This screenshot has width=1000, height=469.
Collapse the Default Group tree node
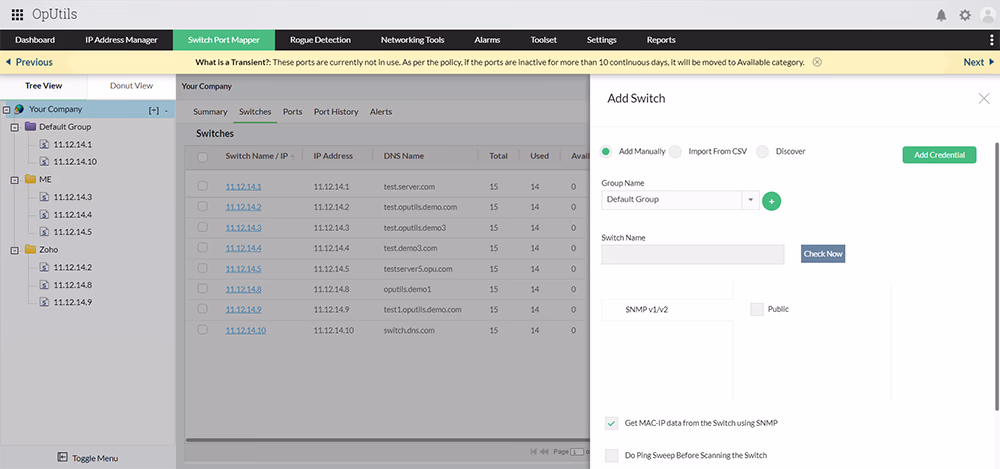pos(15,127)
